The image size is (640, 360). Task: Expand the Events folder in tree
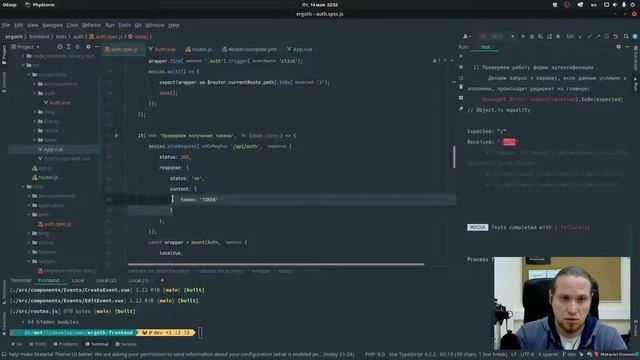point(35,121)
